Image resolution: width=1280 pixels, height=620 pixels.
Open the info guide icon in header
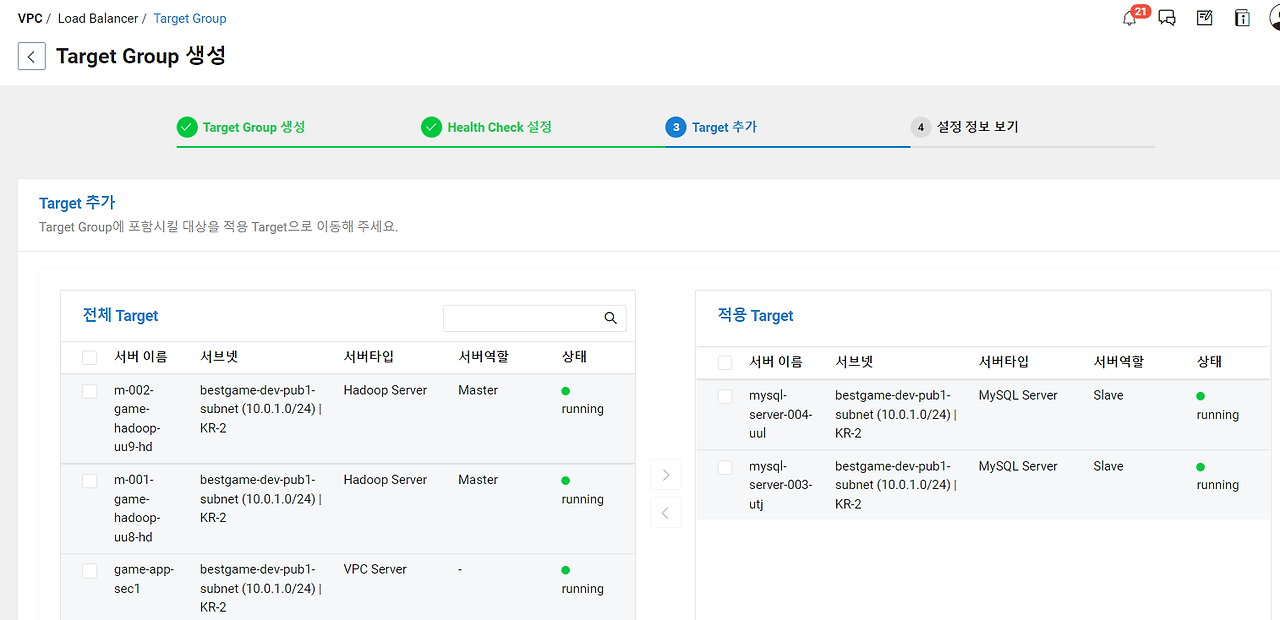click(1242, 18)
